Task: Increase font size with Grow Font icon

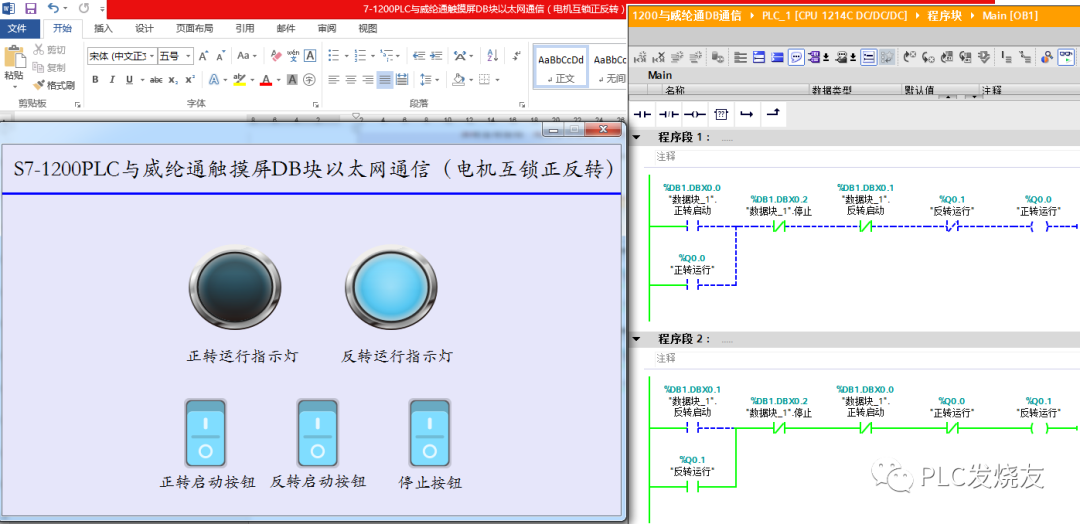Action: coord(203,56)
